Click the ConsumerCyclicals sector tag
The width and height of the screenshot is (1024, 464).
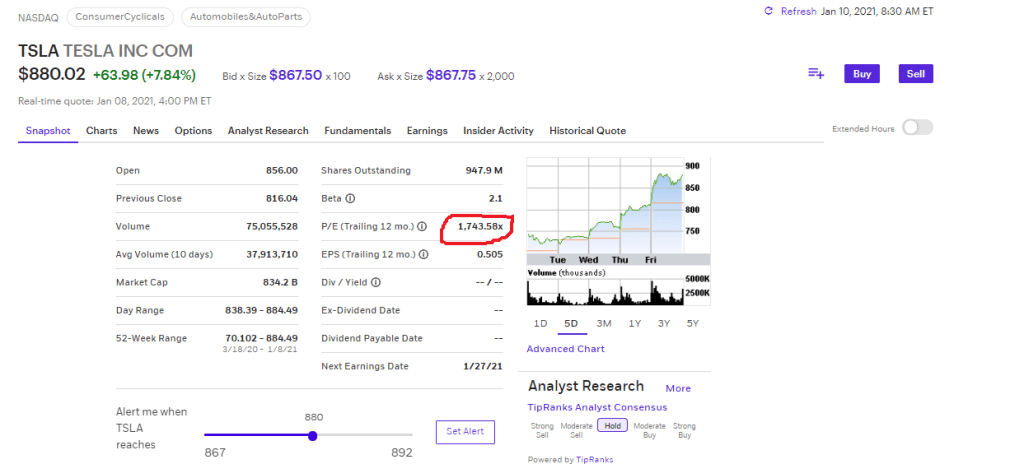click(121, 17)
